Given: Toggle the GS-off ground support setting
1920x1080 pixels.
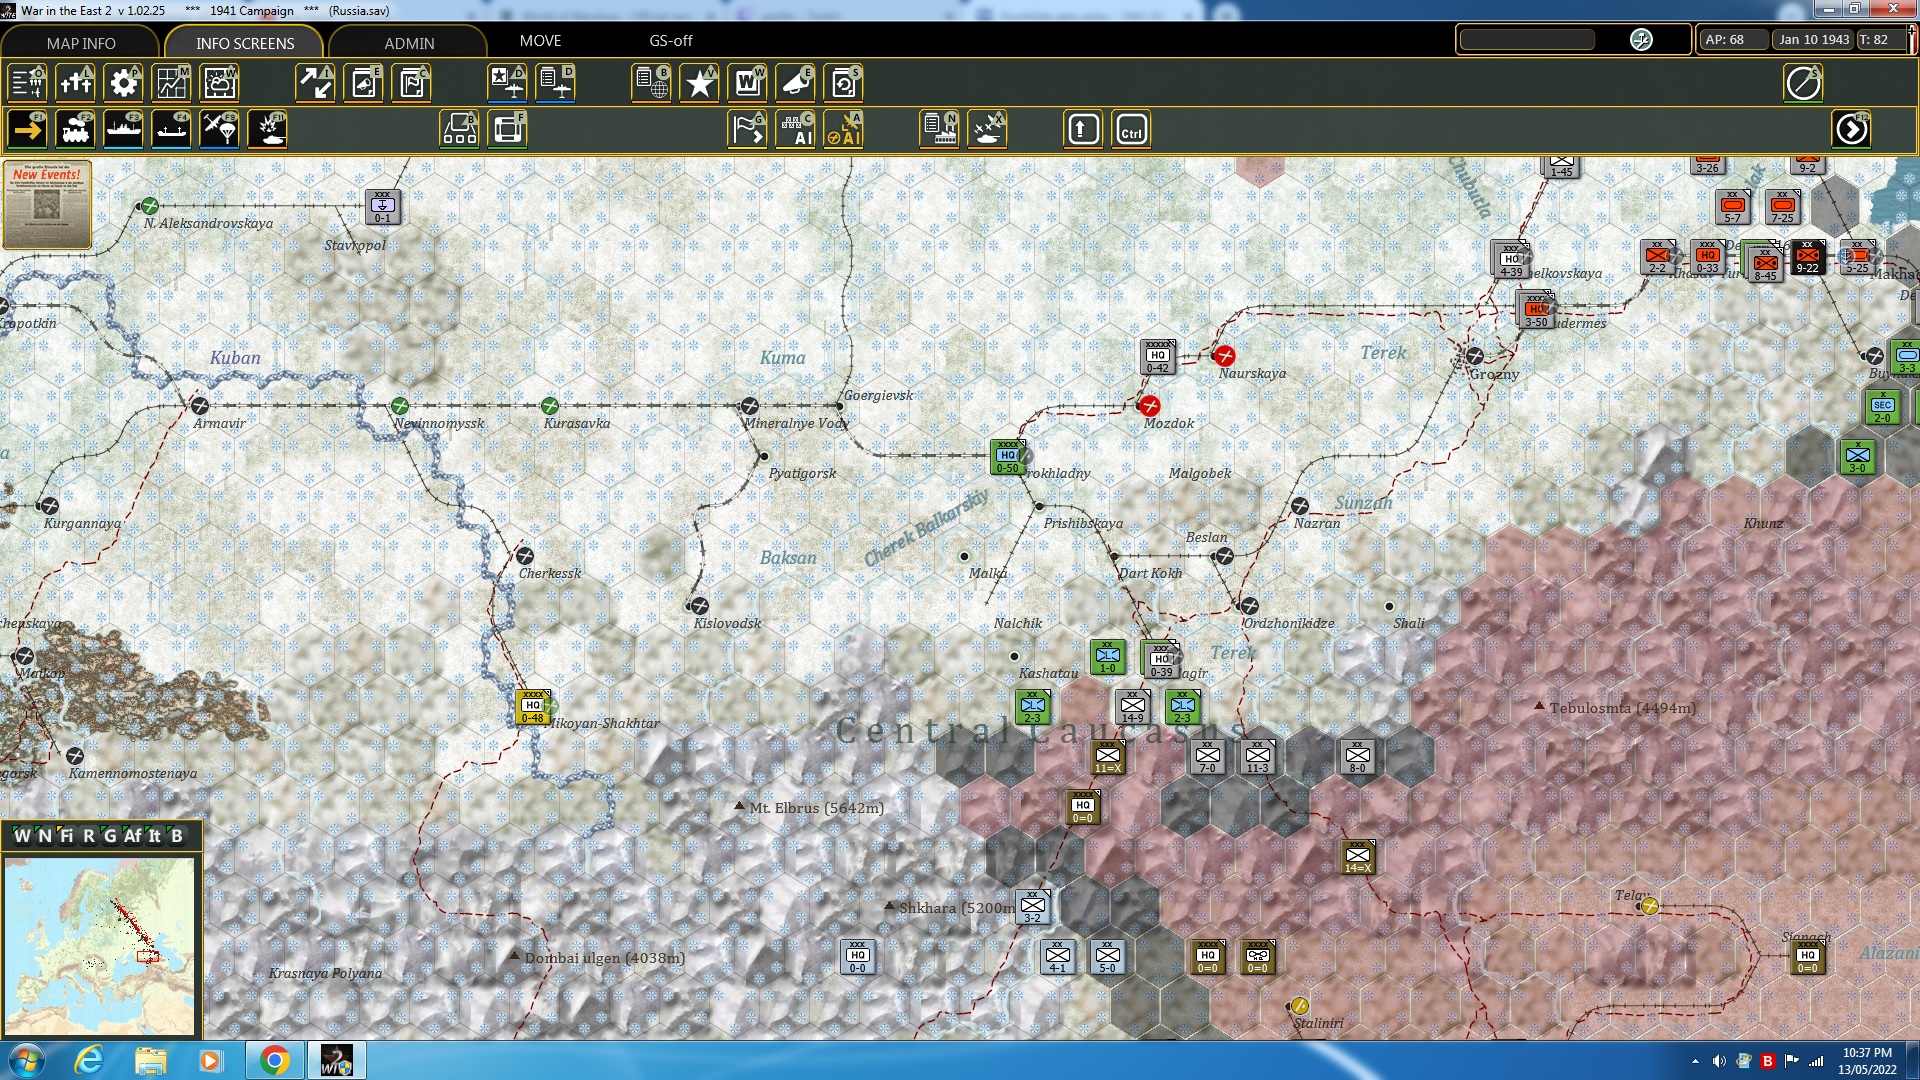Looking at the screenshot, I should [670, 41].
